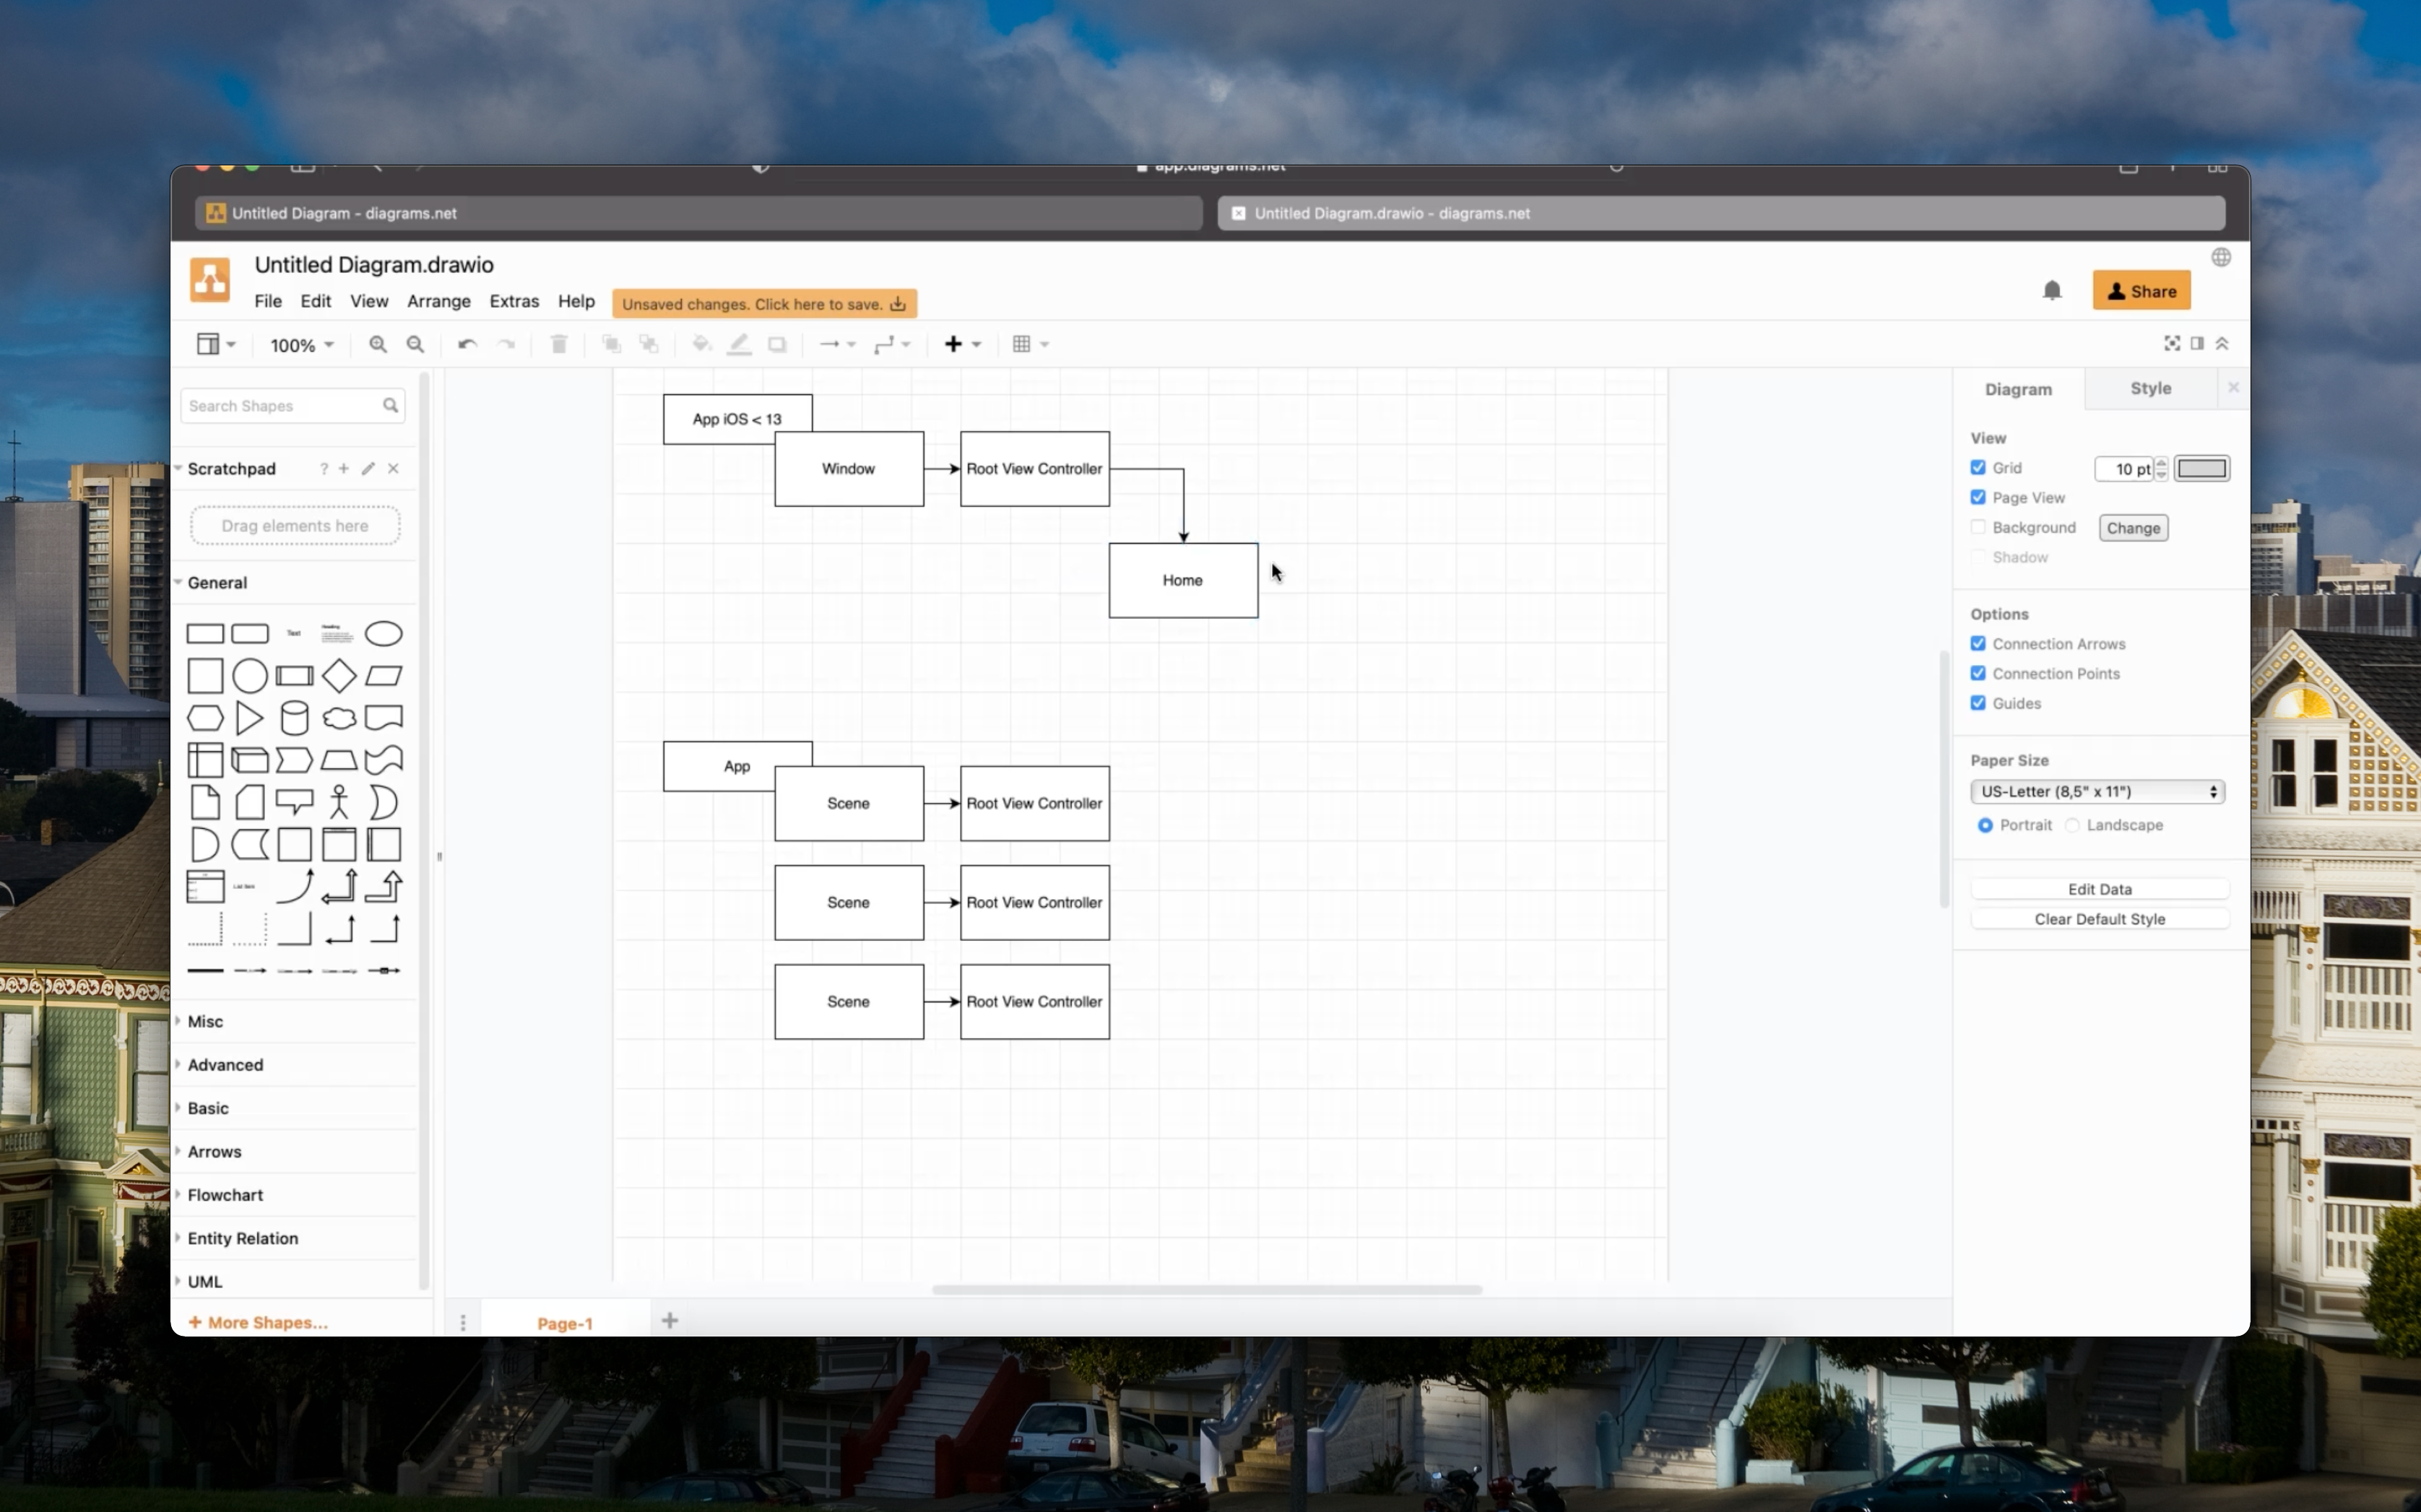Image resolution: width=2421 pixels, height=1512 pixels.
Task: Click the Zoom Out magnifier icon
Action: pyautogui.click(x=415, y=344)
